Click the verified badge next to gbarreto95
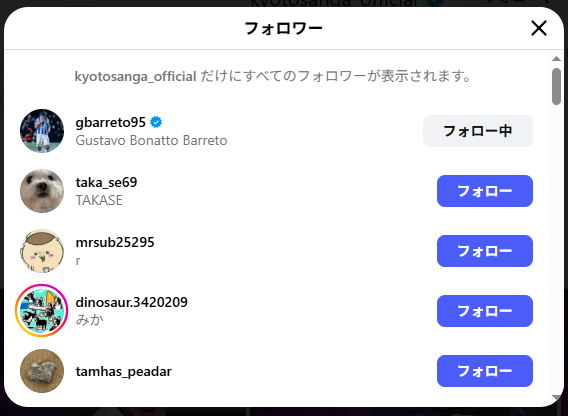Viewport: 568px width, 416px height. [x=156, y=122]
